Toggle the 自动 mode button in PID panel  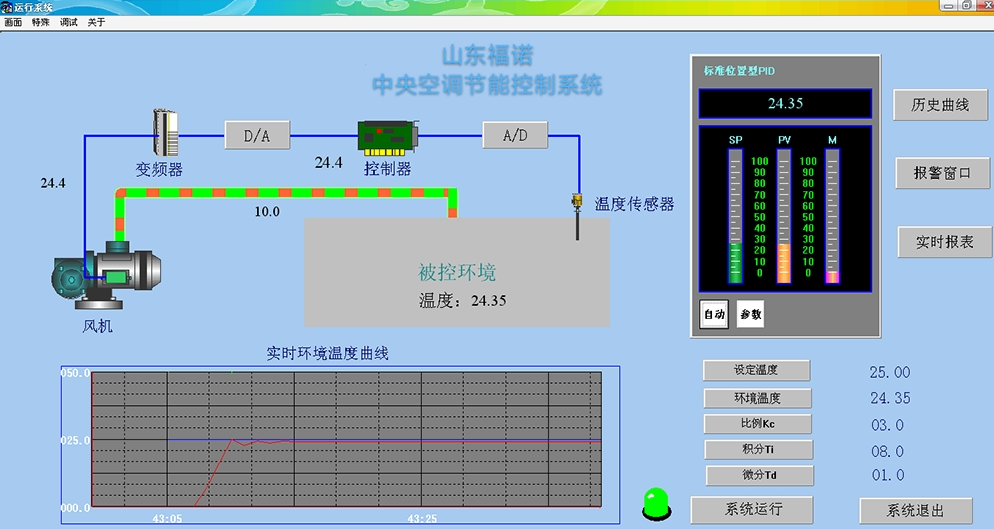714,314
